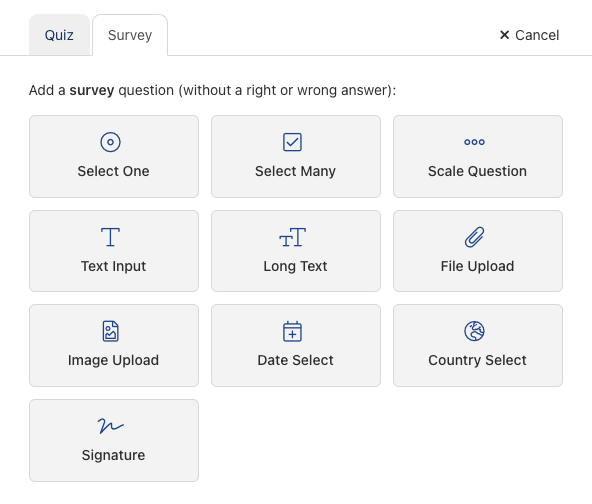Switch to the Quiz tab

coord(59,35)
